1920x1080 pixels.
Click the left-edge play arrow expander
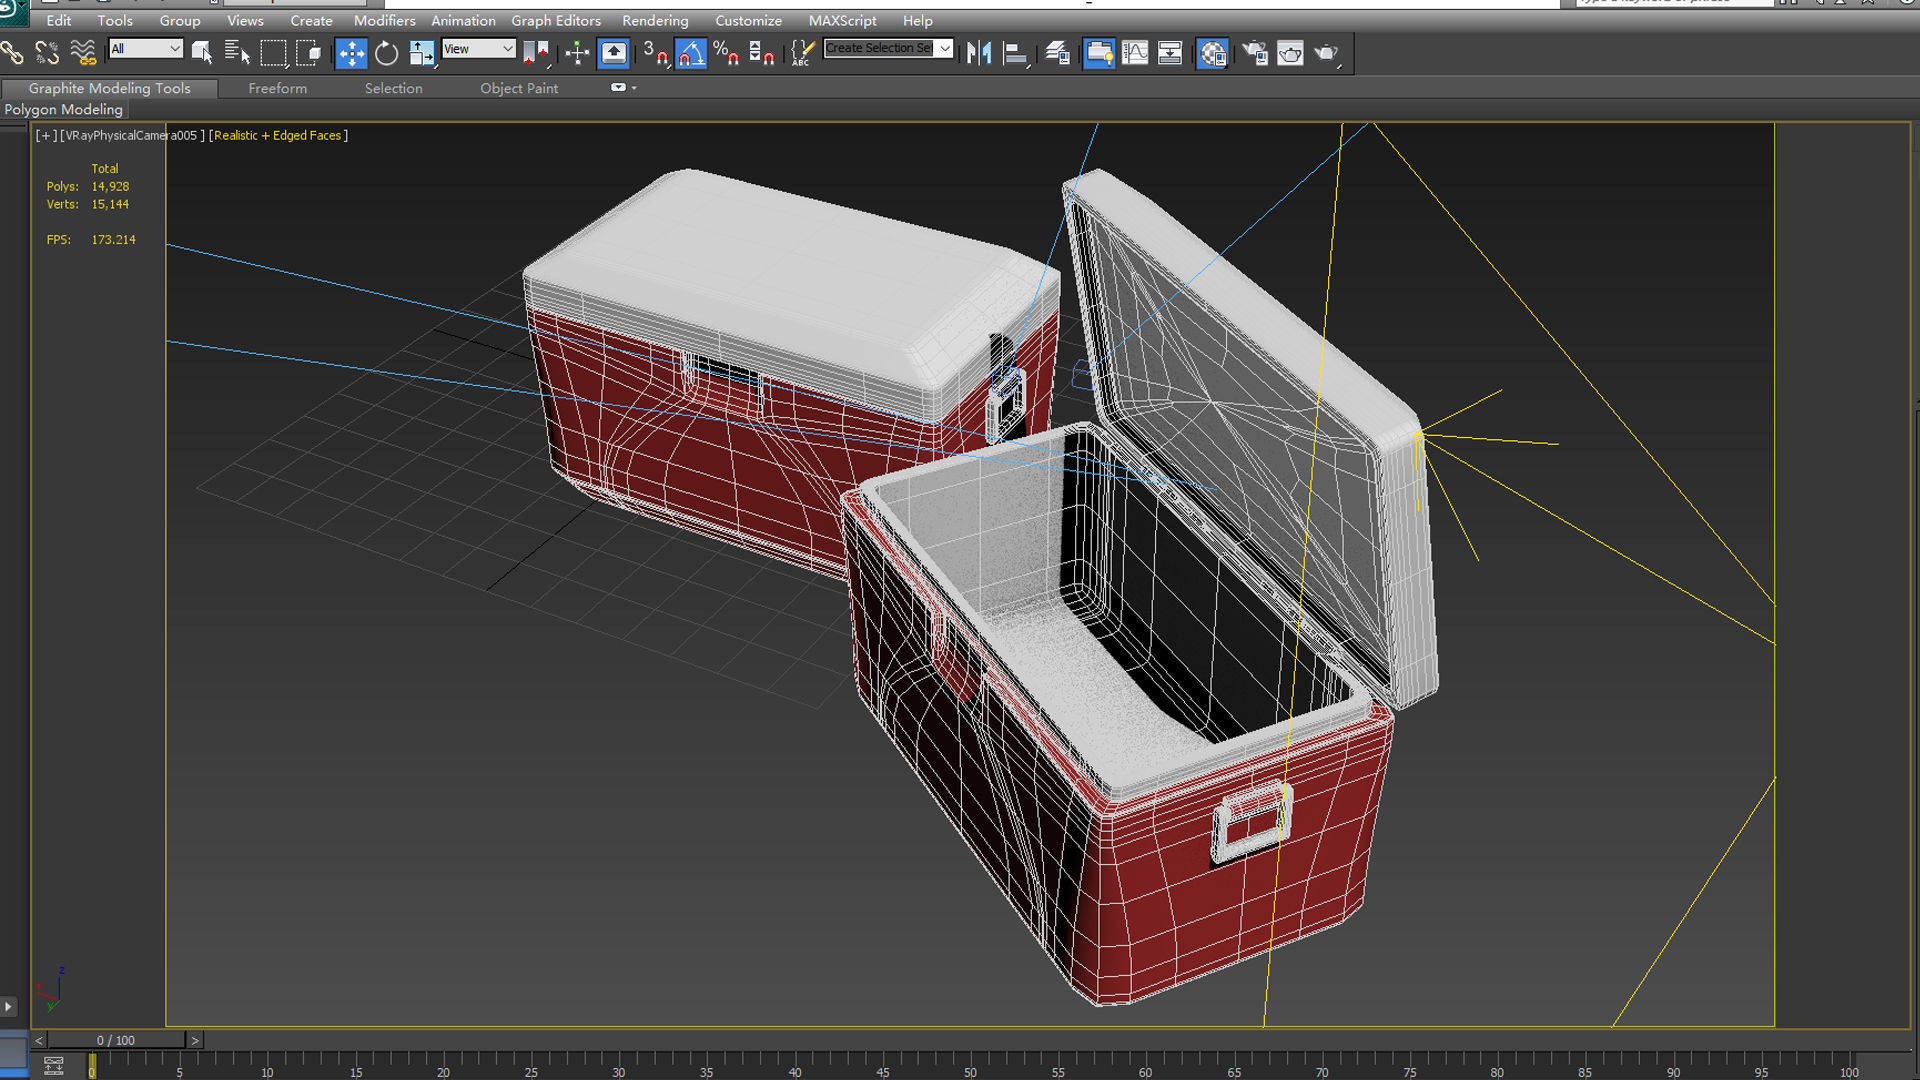tap(8, 1006)
